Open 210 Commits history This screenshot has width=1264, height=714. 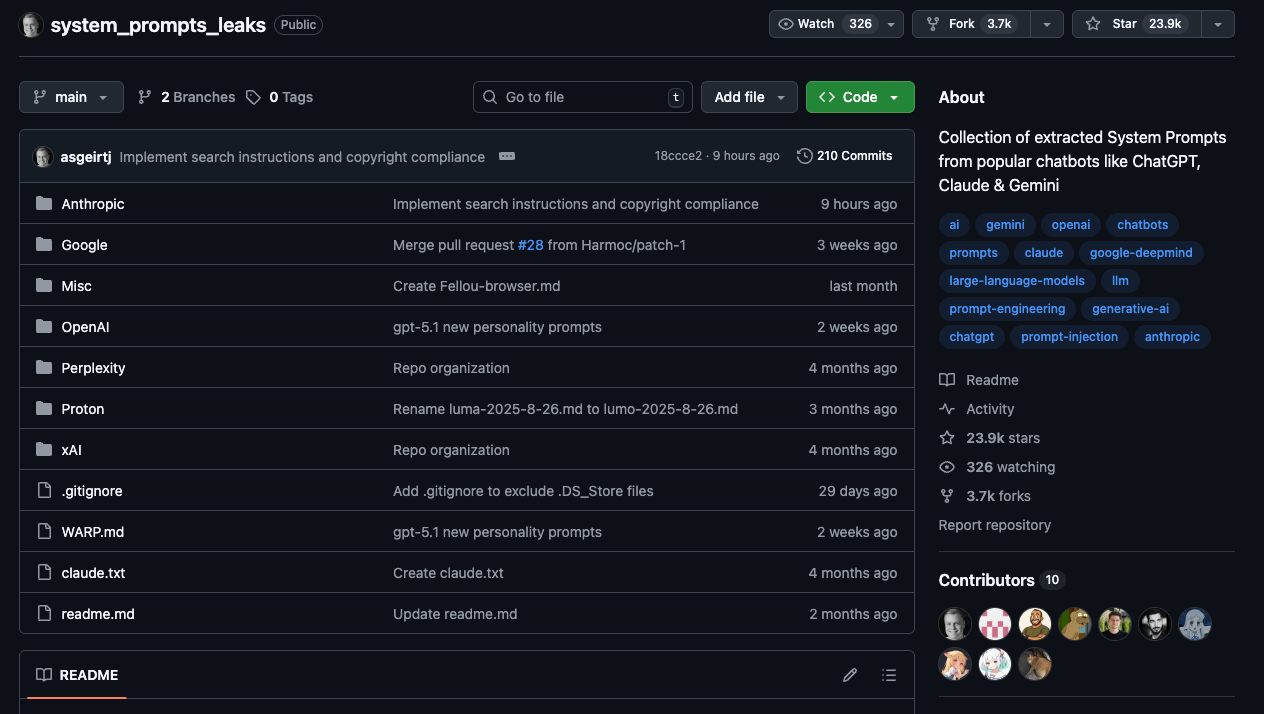pyautogui.click(x=844, y=156)
